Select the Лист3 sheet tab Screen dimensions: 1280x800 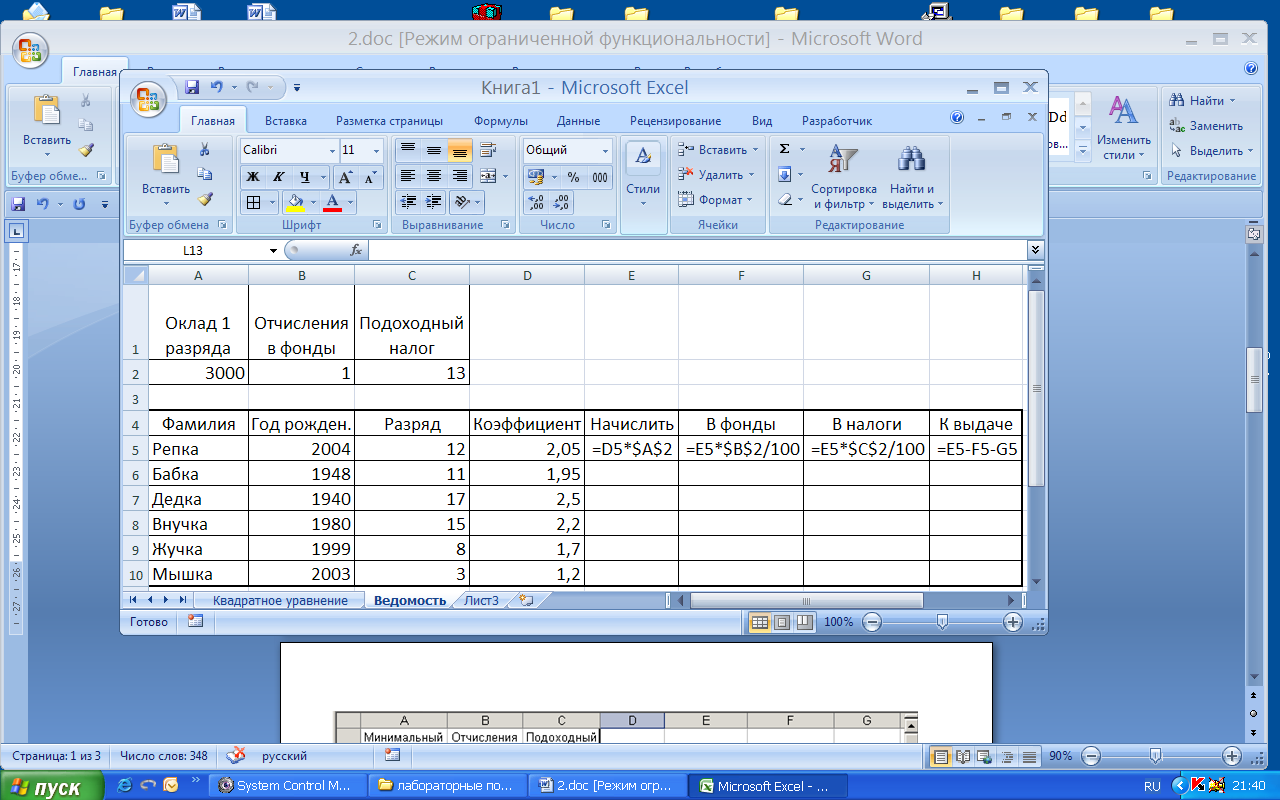pyautogui.click(x=482, y=600)
